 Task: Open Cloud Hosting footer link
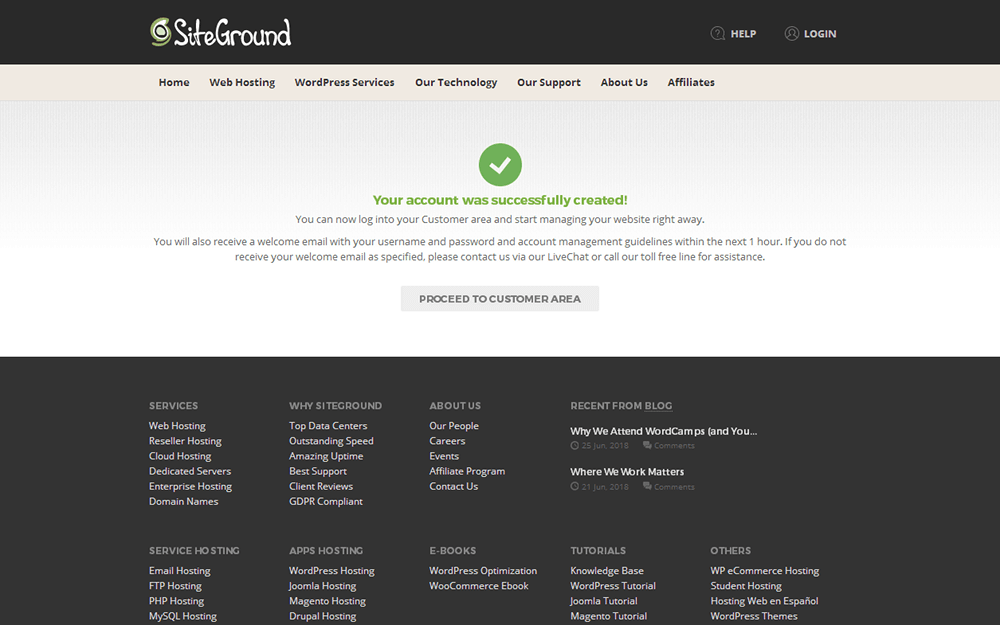(180, 456)
